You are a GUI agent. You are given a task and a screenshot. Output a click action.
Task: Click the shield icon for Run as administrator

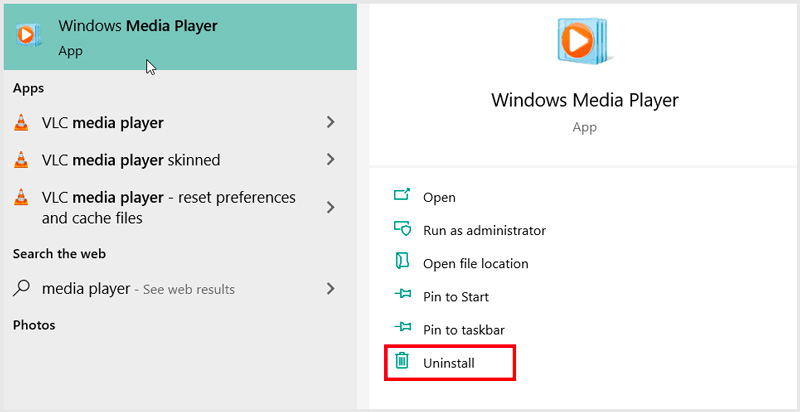click(402, 230)
